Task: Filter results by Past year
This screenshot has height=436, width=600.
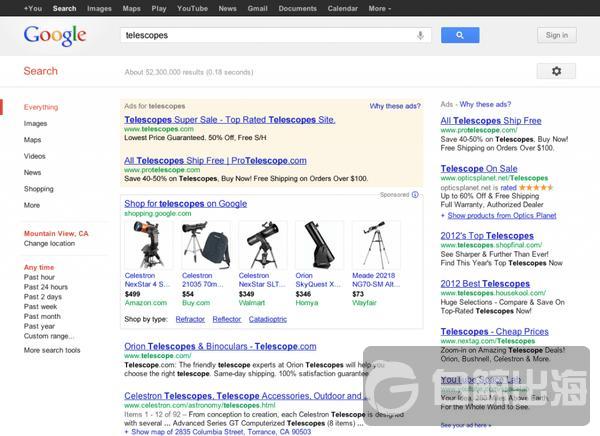Action: (39, 327)
